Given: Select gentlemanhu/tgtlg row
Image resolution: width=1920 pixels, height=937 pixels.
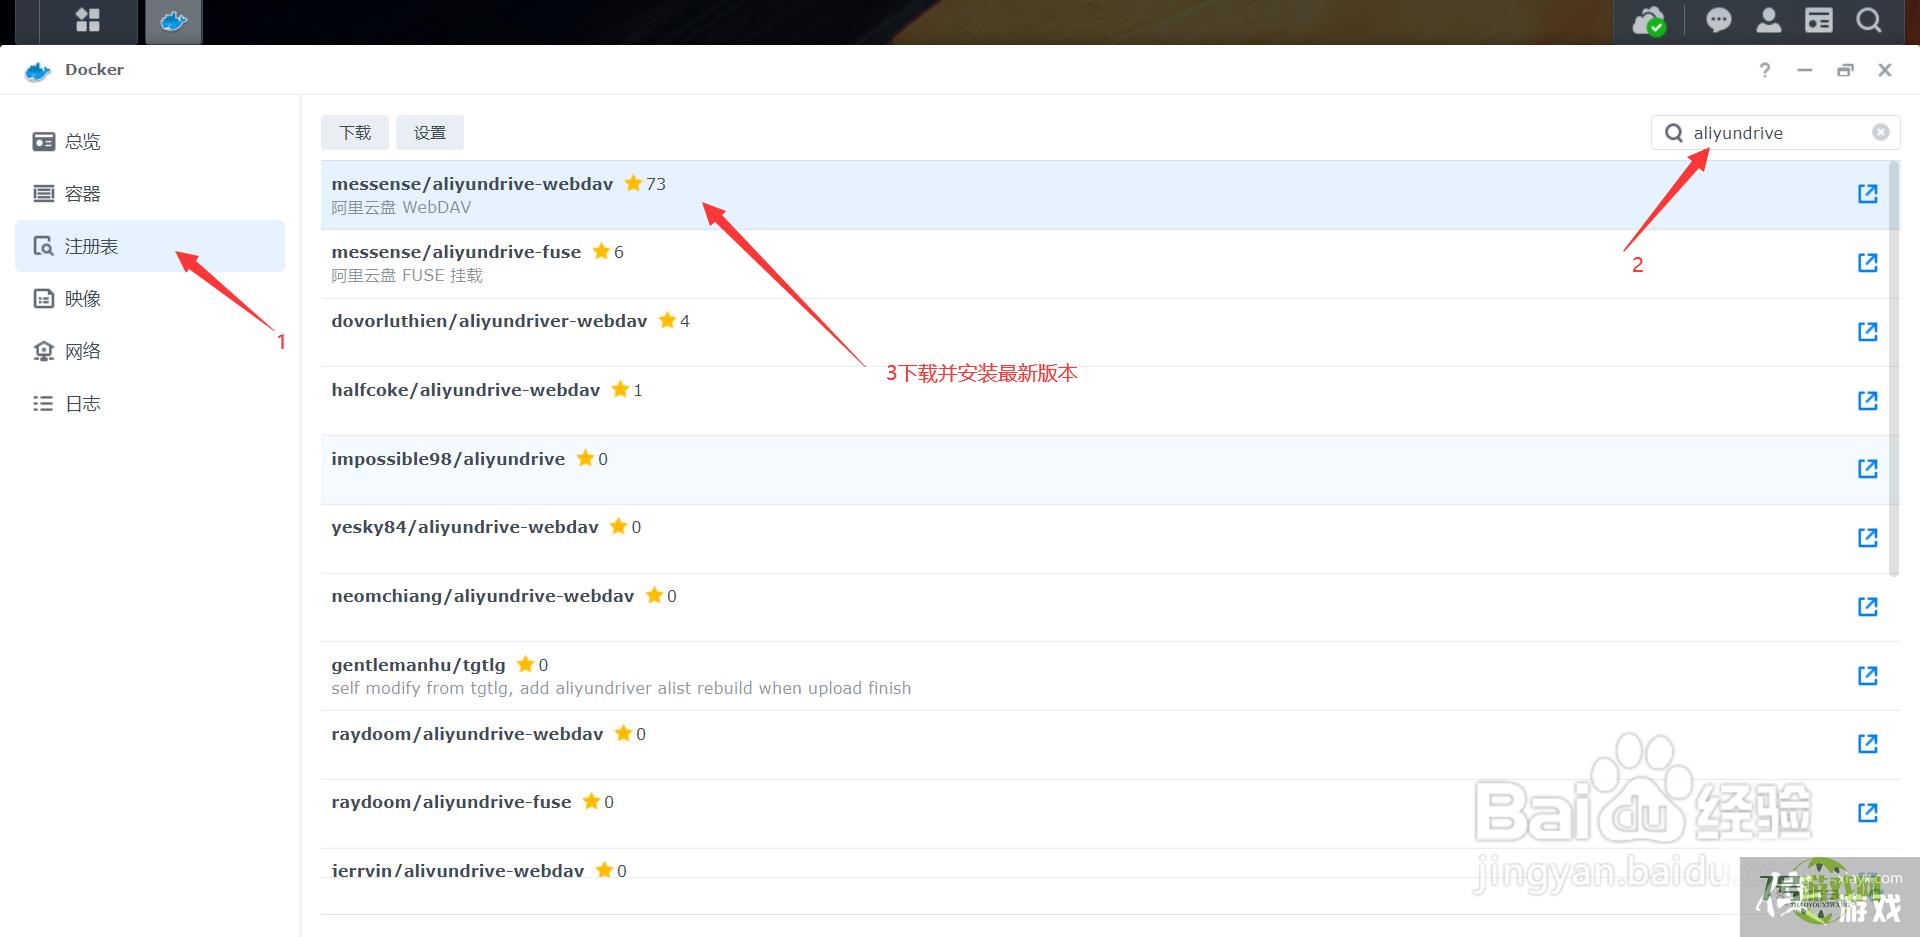Looking at the screenshot, I should 1104,676.
